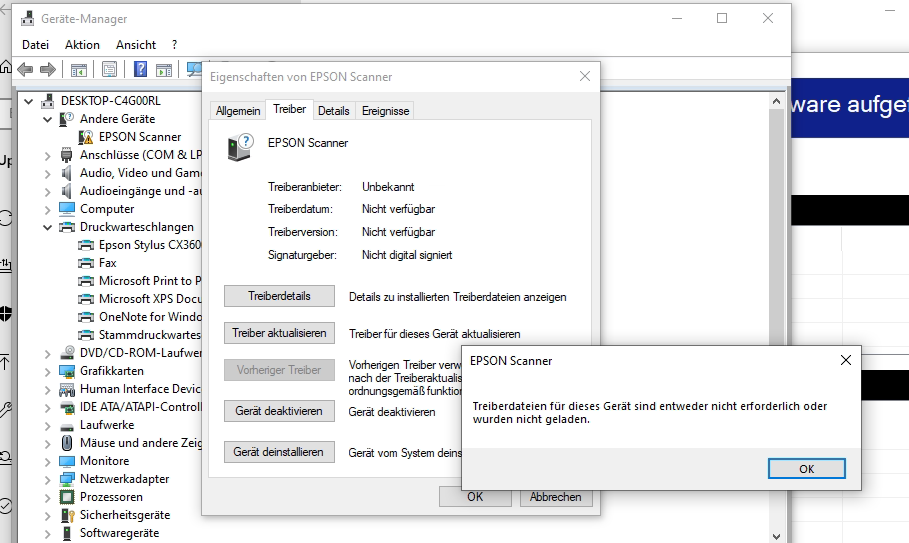This screenshot has width=909, height=543.
Task: Click the Netzwerkadapter network icon
Action: [x=67, y=479]
